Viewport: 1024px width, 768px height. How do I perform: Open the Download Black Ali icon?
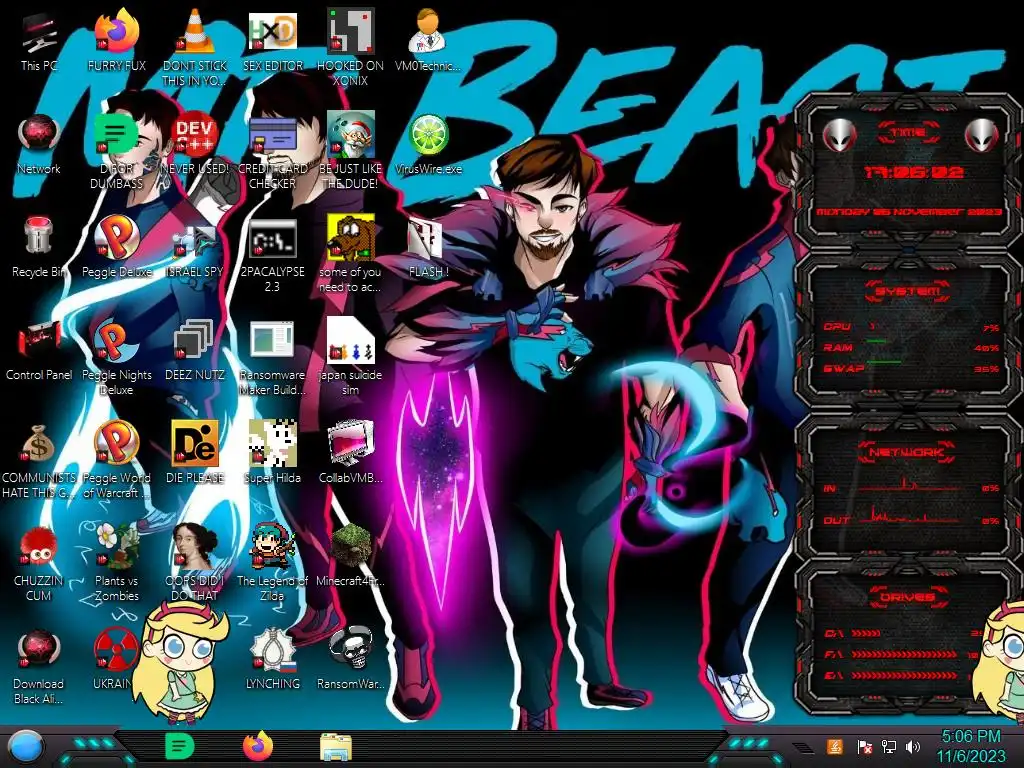39,650
